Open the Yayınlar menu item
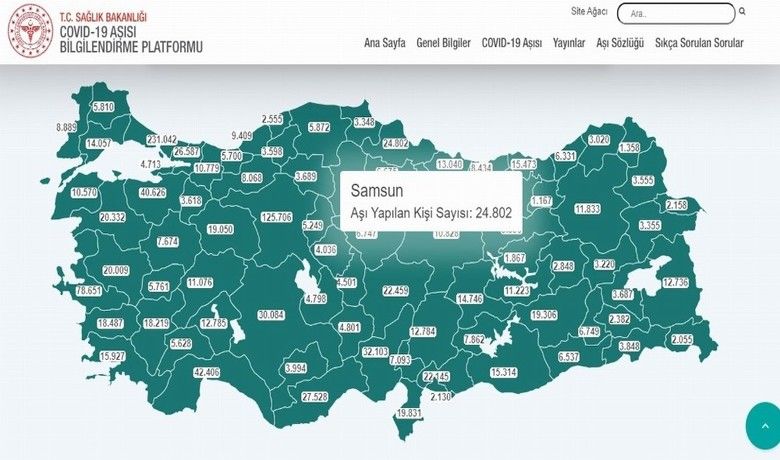 click(569, 43)
